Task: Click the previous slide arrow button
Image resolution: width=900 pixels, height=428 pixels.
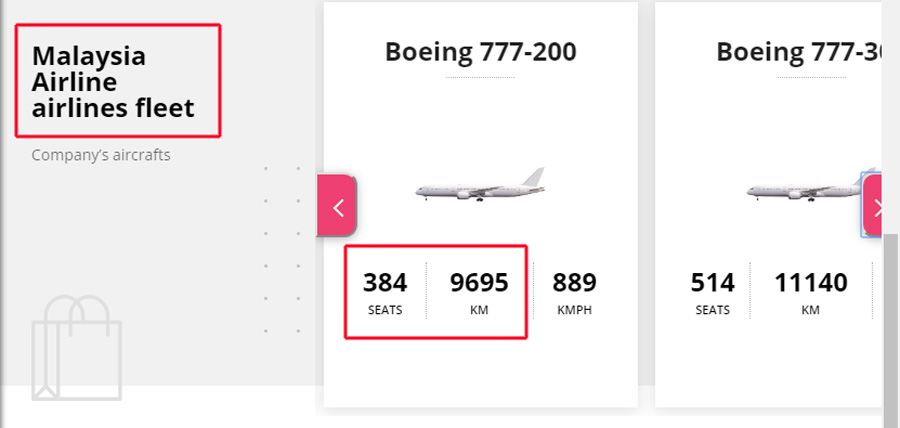Action: coord(337,206)
